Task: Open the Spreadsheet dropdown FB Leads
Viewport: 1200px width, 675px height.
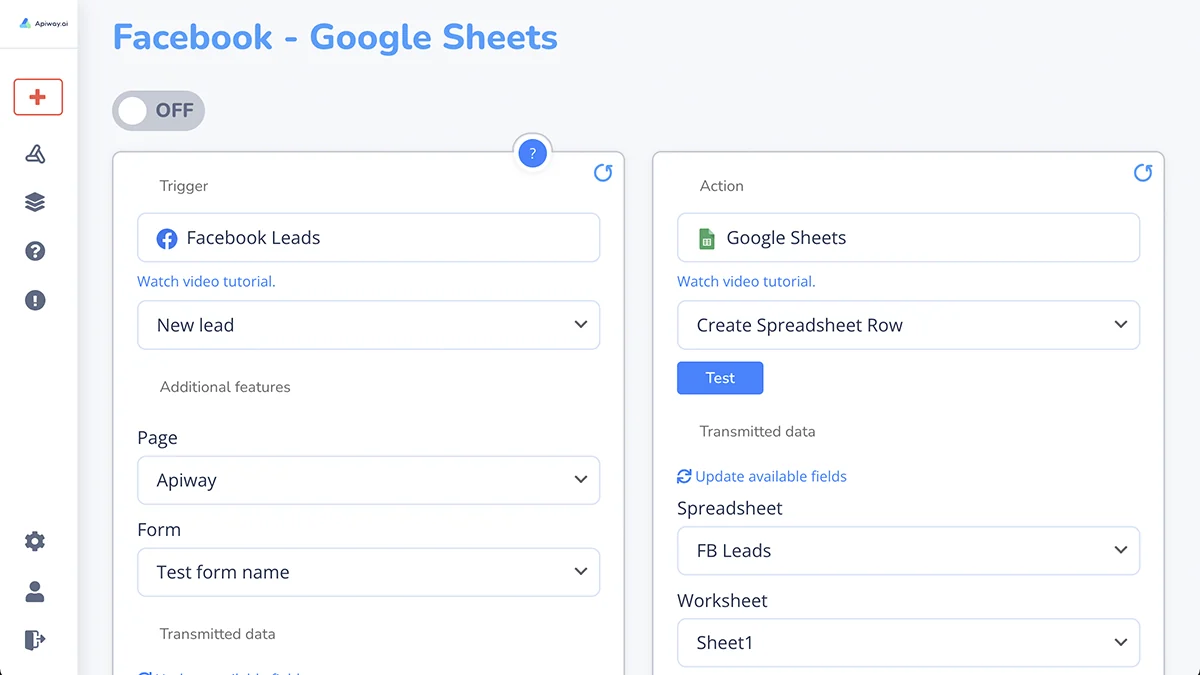Action: click(x=908, y=551)
